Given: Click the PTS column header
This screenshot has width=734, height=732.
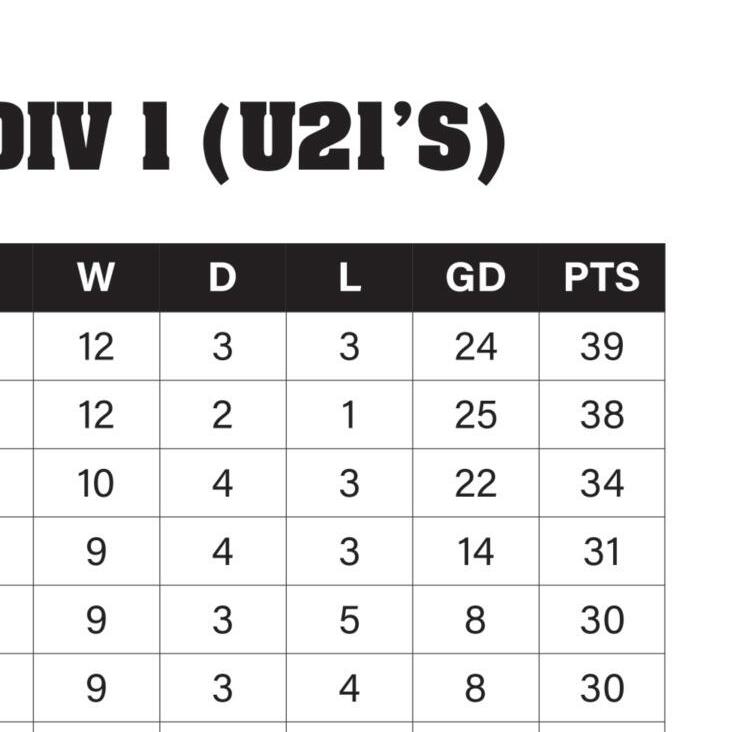Looking at the screenshot, I should [602, 278].
